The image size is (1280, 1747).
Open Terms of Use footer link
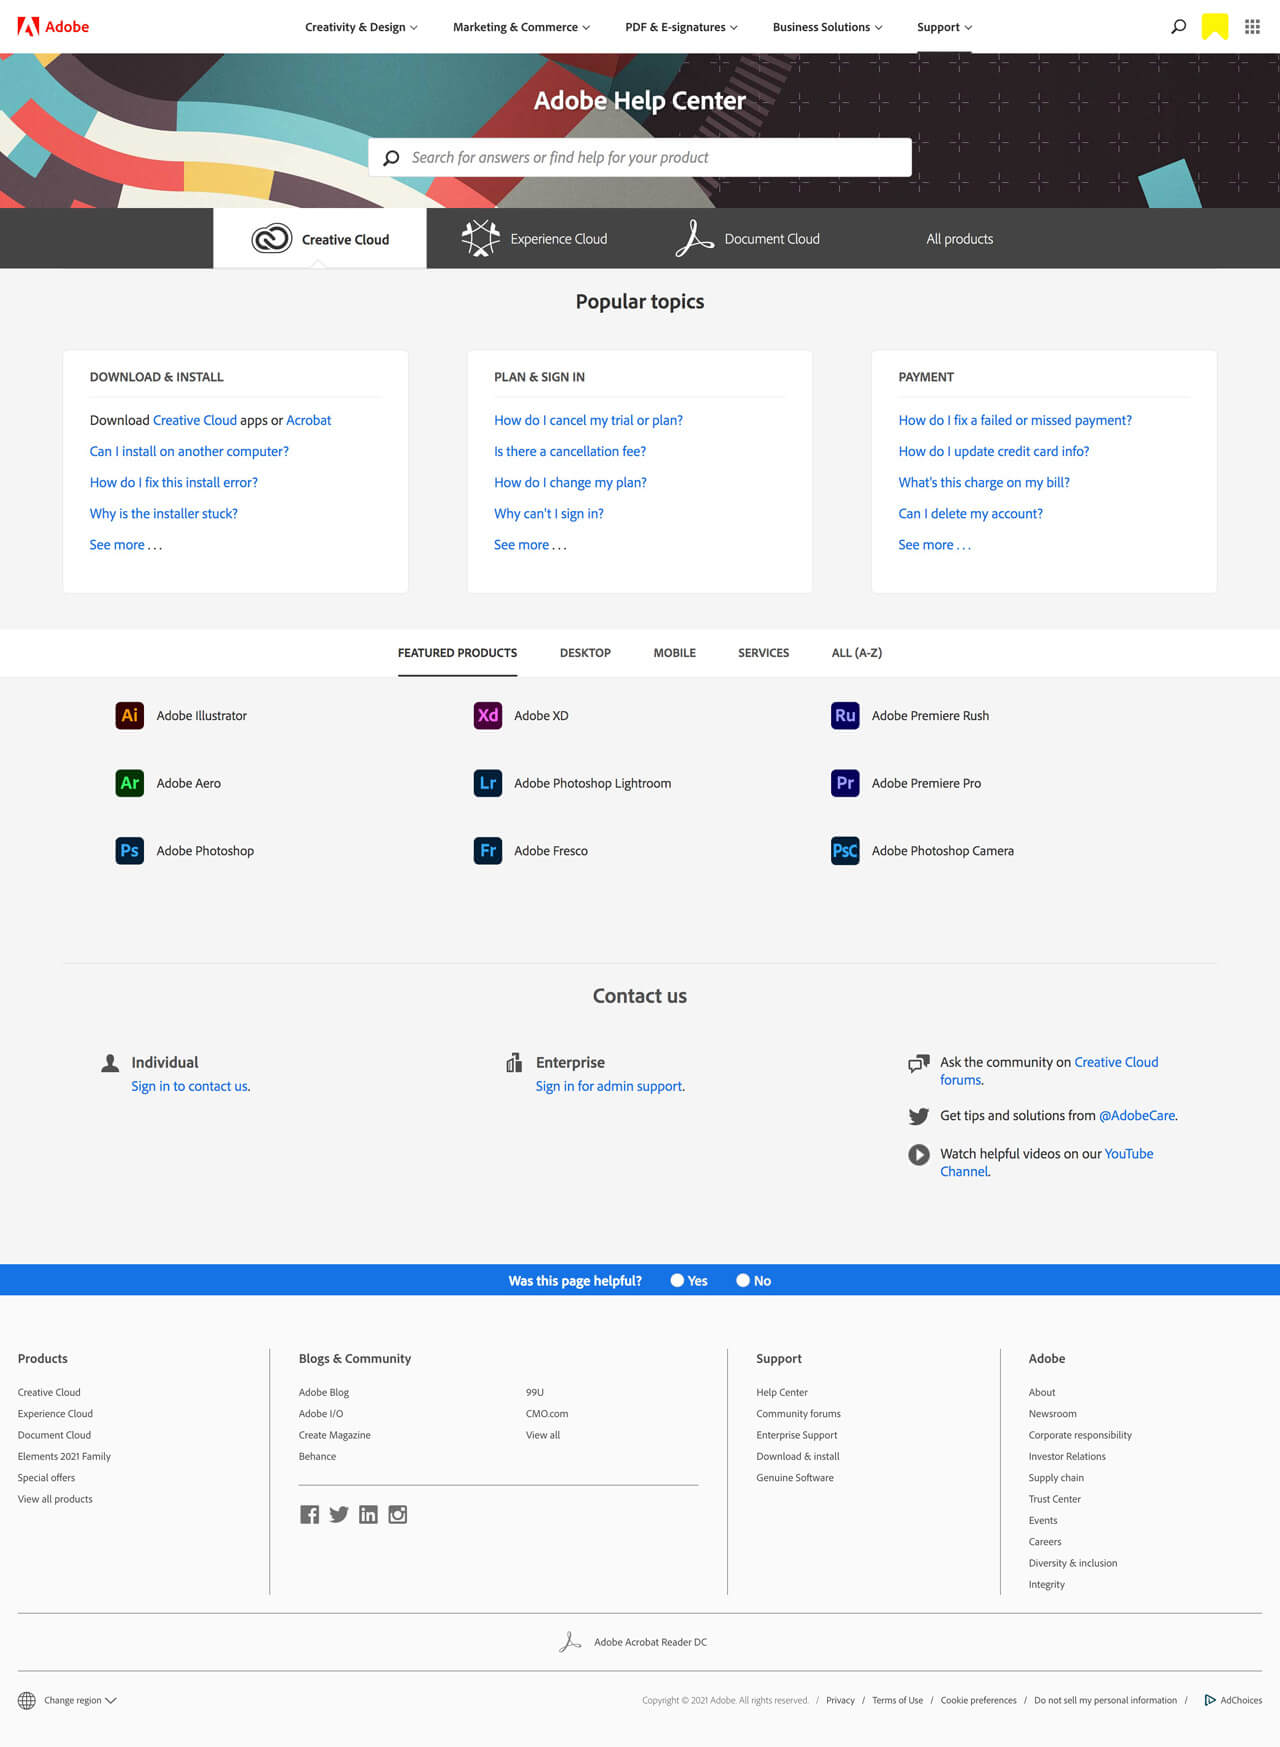coord(897,1700)
